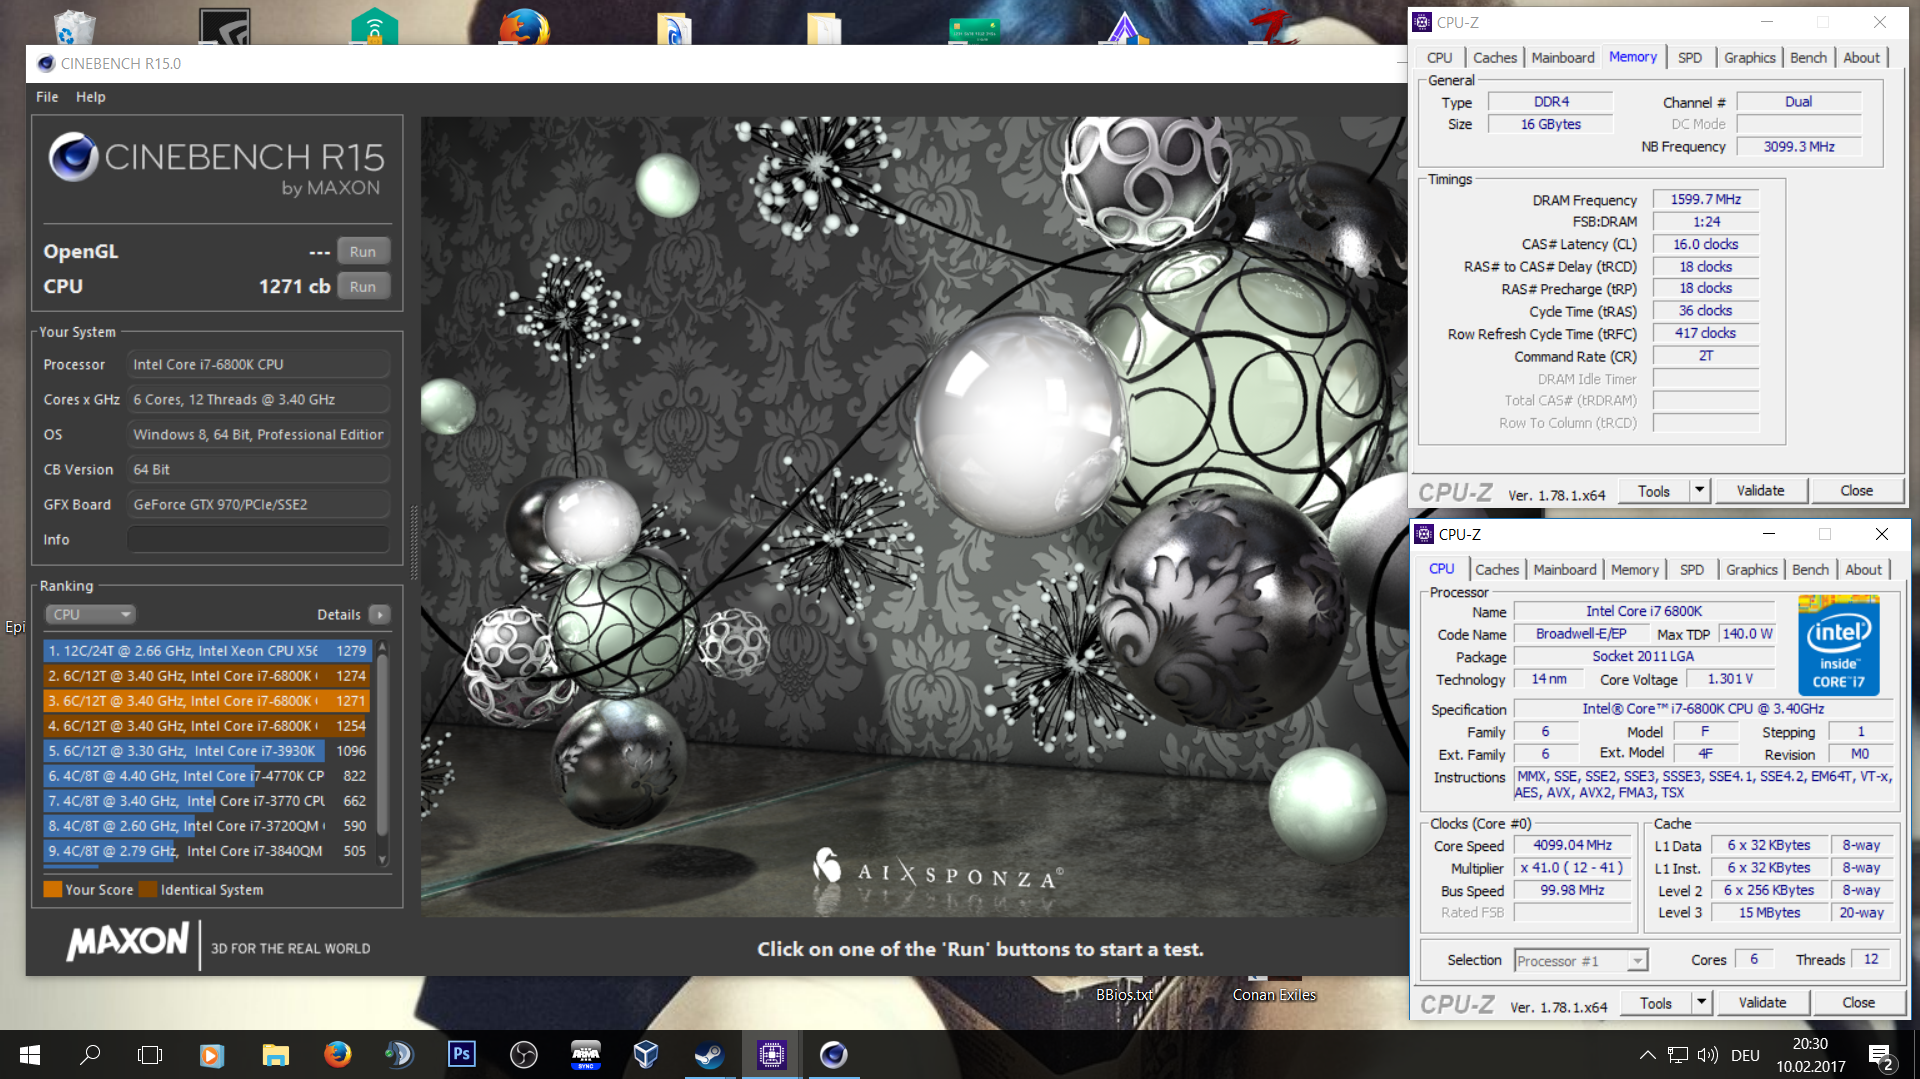Open clock showing 20:30
Image resolution: width=1920 pixels, height=1079 pixels.
click(1811, 1055)
